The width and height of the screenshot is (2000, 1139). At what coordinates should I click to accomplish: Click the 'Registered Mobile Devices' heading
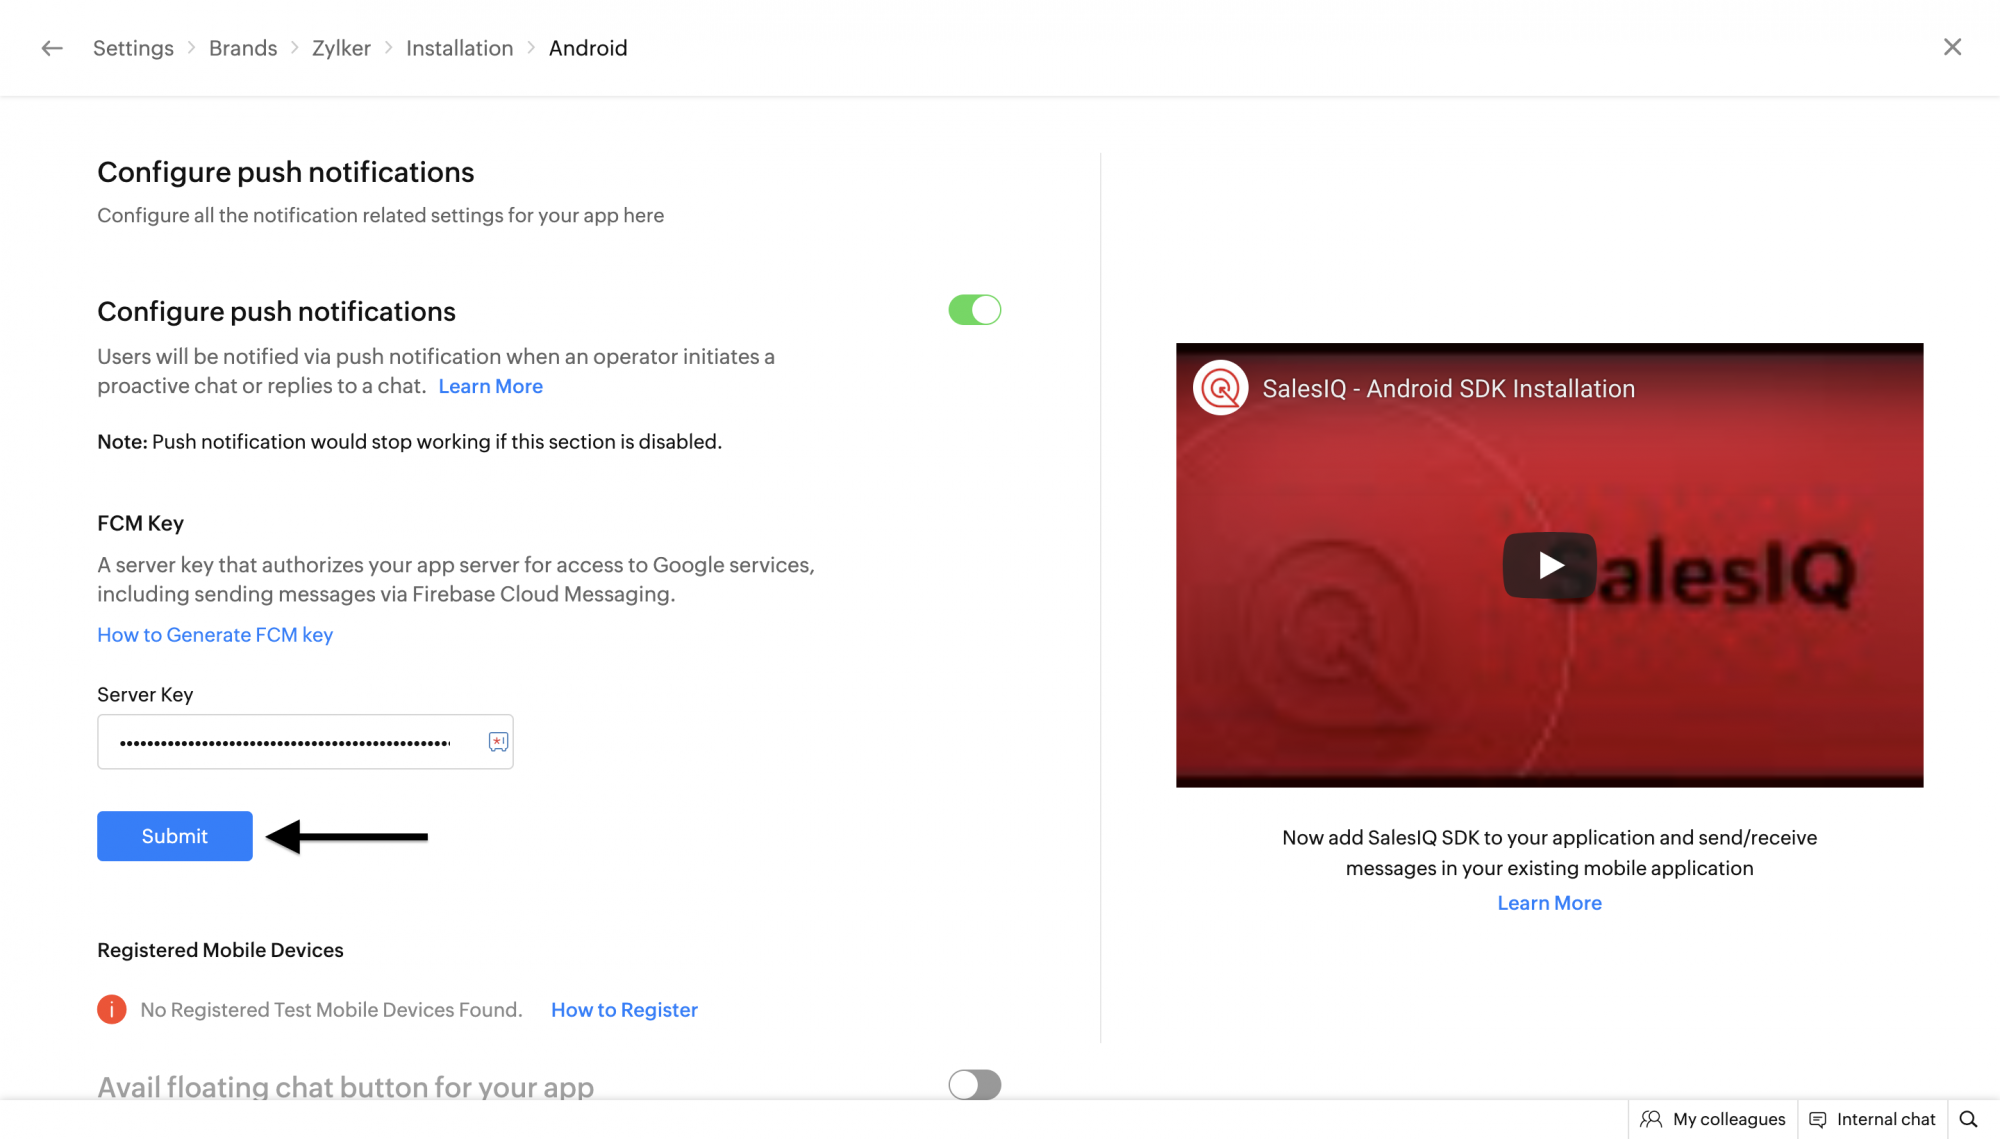point(220,950)
